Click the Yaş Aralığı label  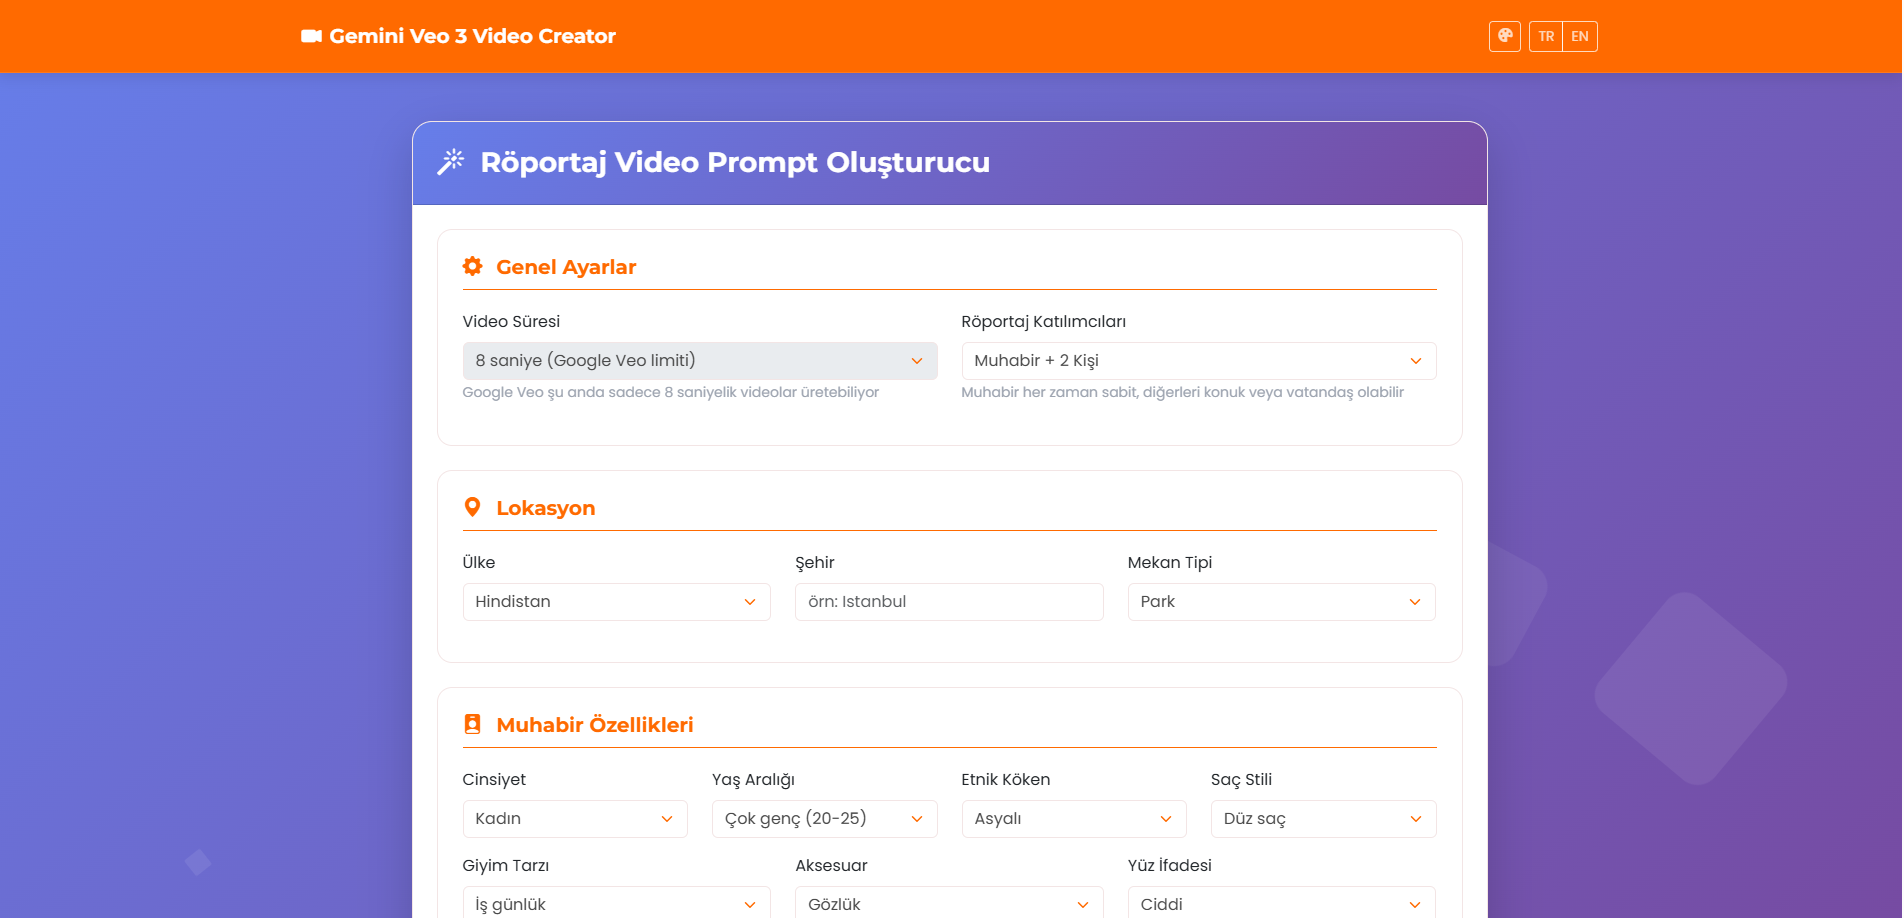click(753, 780)
